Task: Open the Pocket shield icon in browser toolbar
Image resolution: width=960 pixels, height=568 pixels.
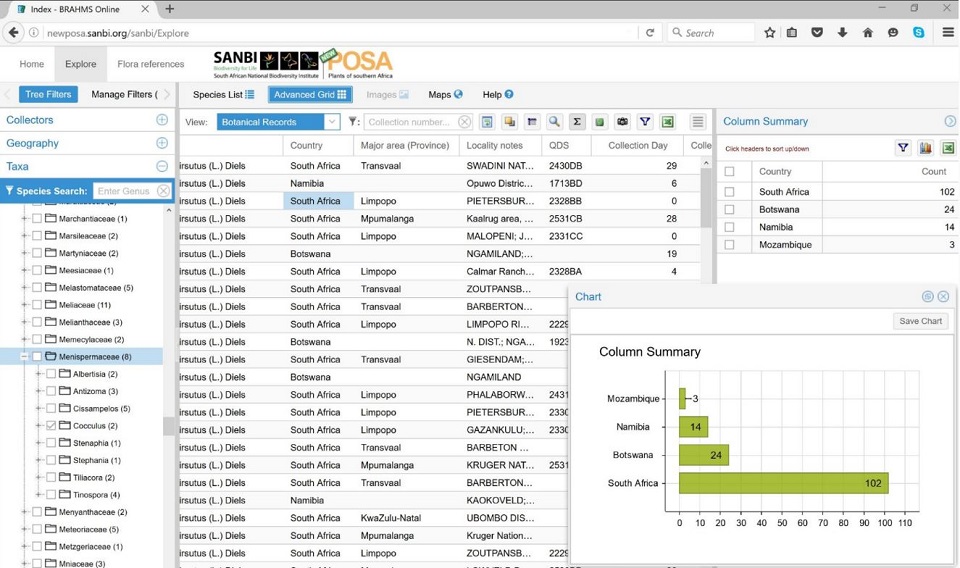Action: tap(817, 33)
